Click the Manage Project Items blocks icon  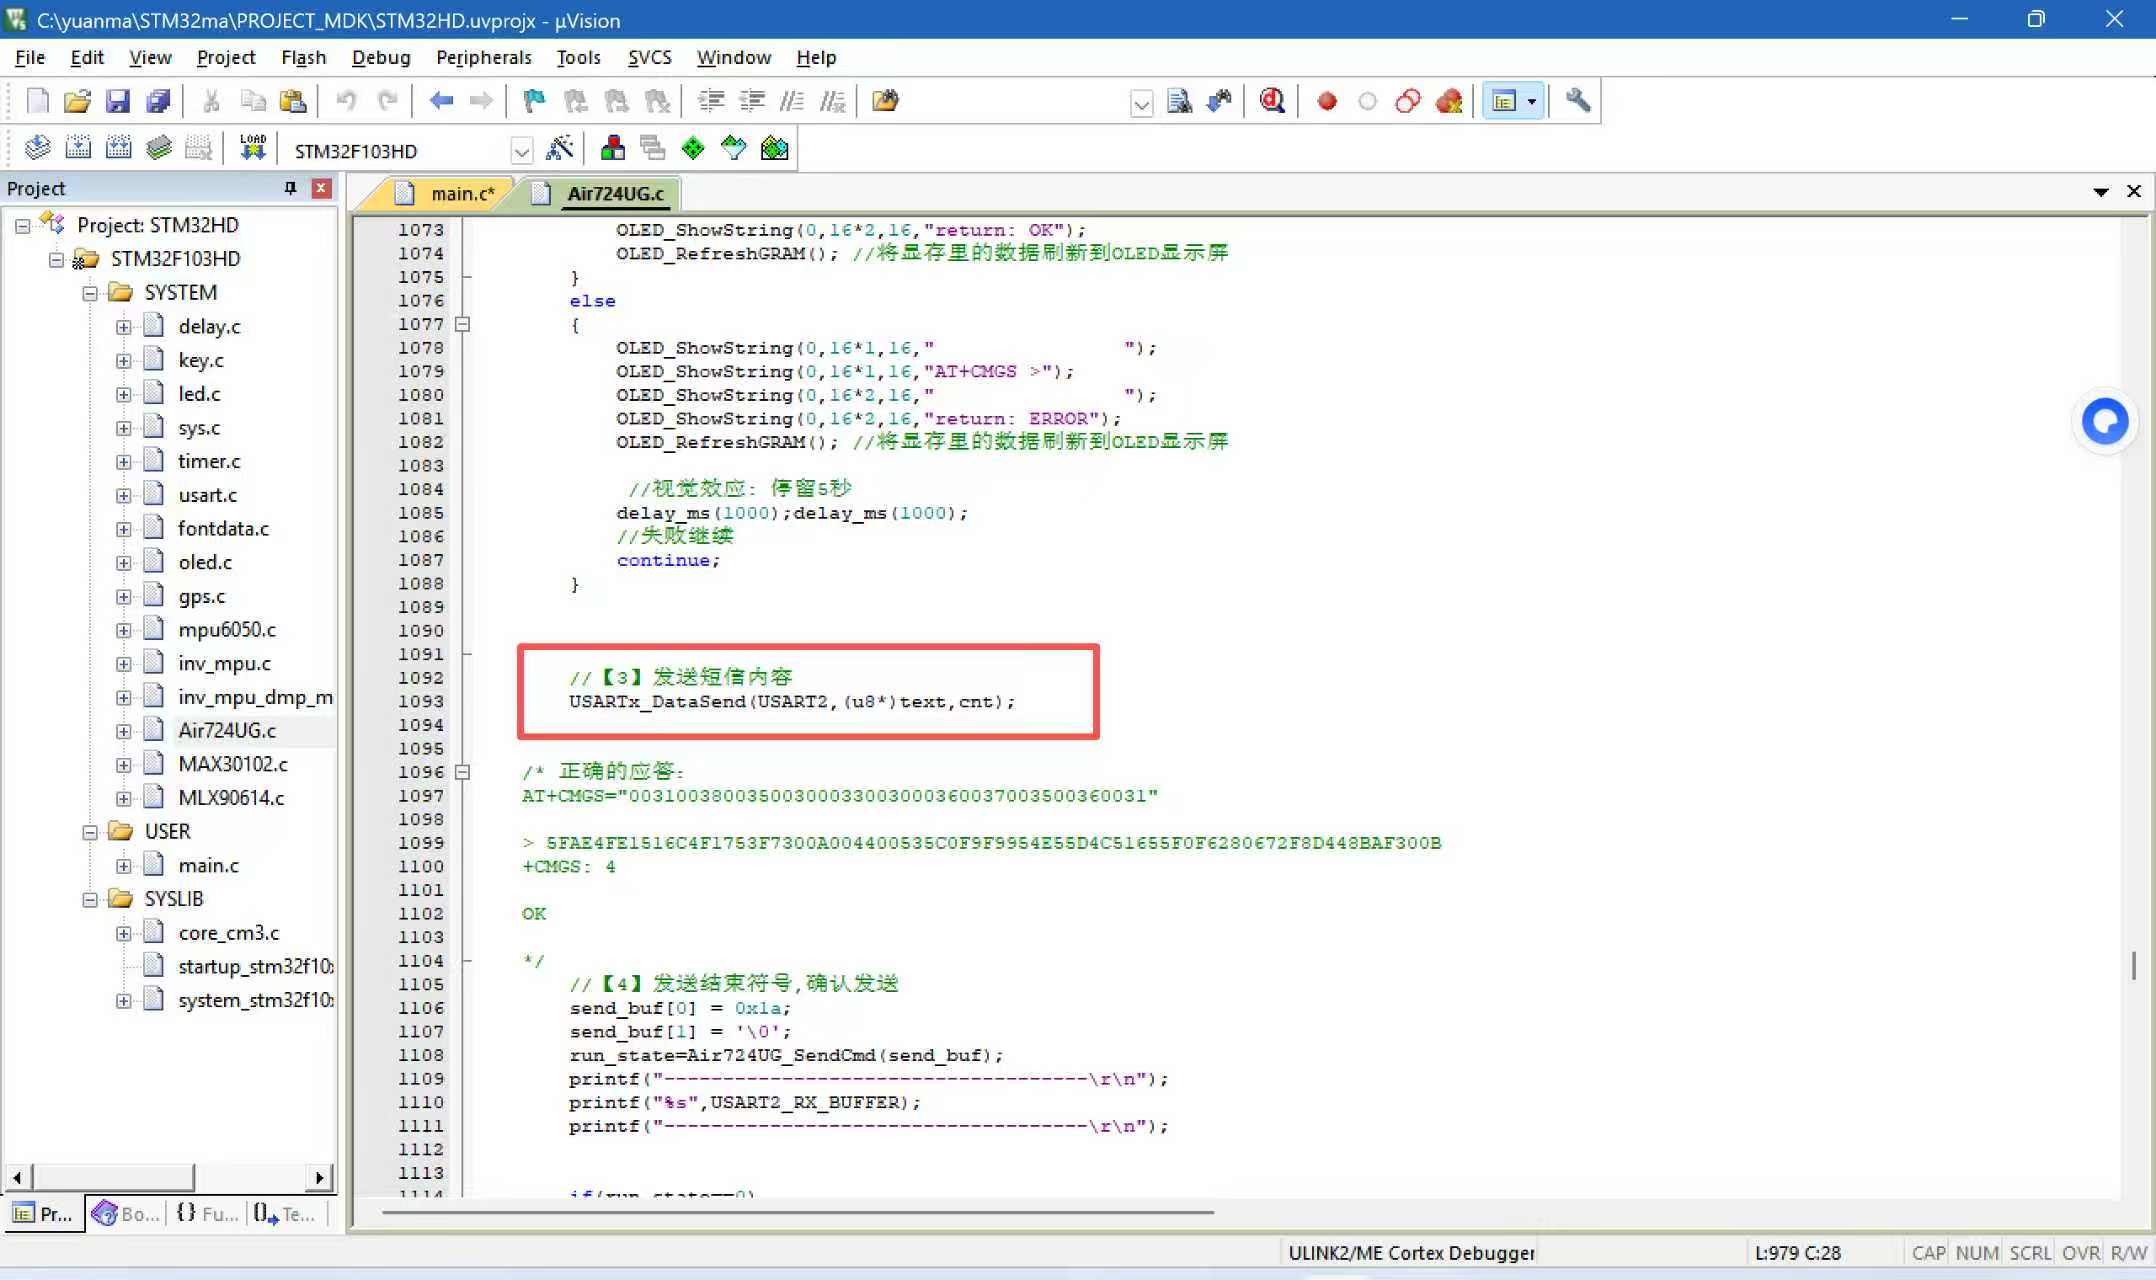pyautogui.click(x=613, y=149)
